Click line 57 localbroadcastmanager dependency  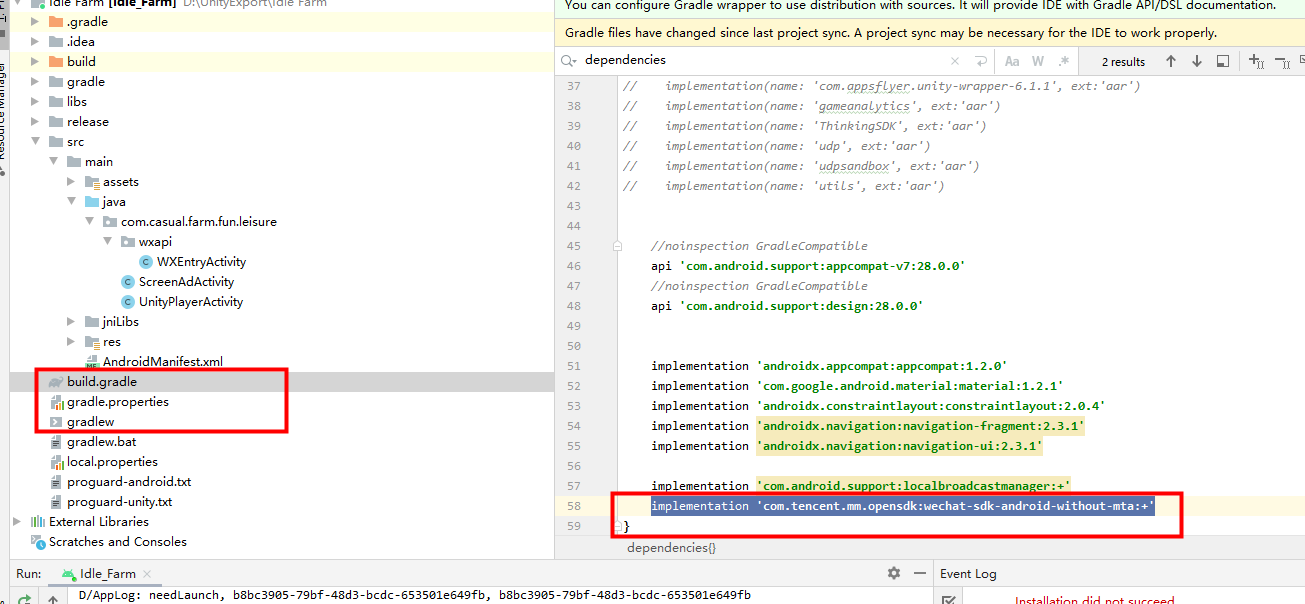pos(861,486)
